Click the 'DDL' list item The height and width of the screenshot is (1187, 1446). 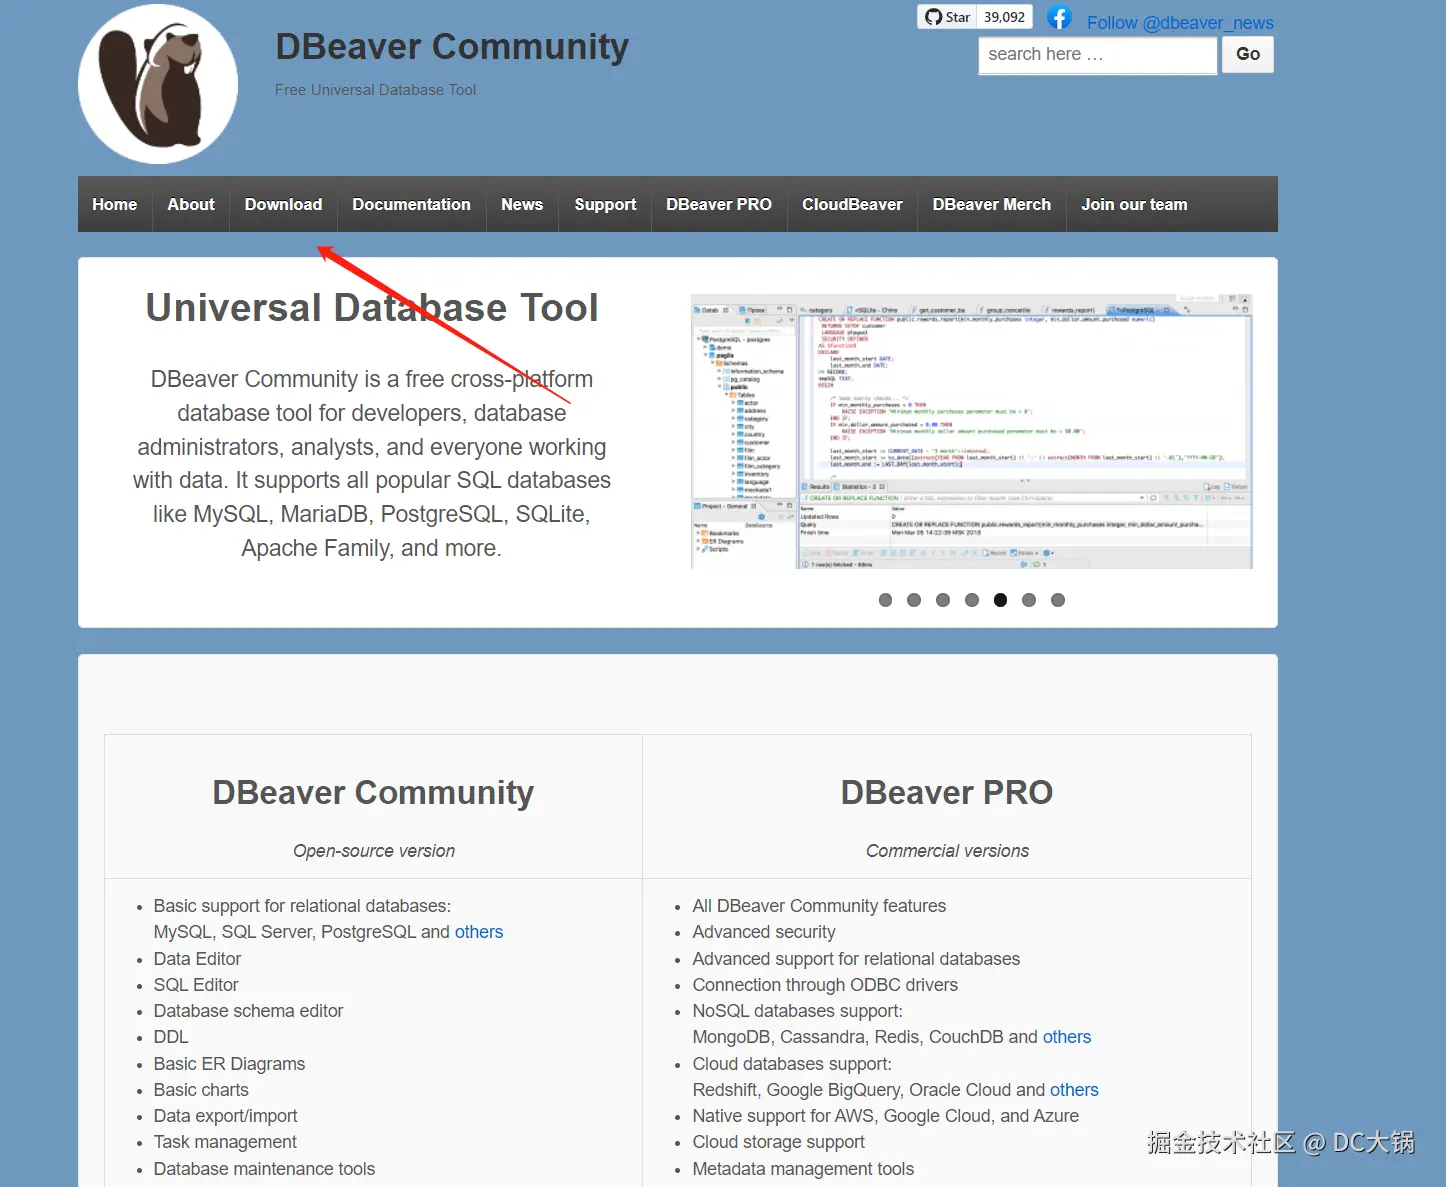point(171,1037)
